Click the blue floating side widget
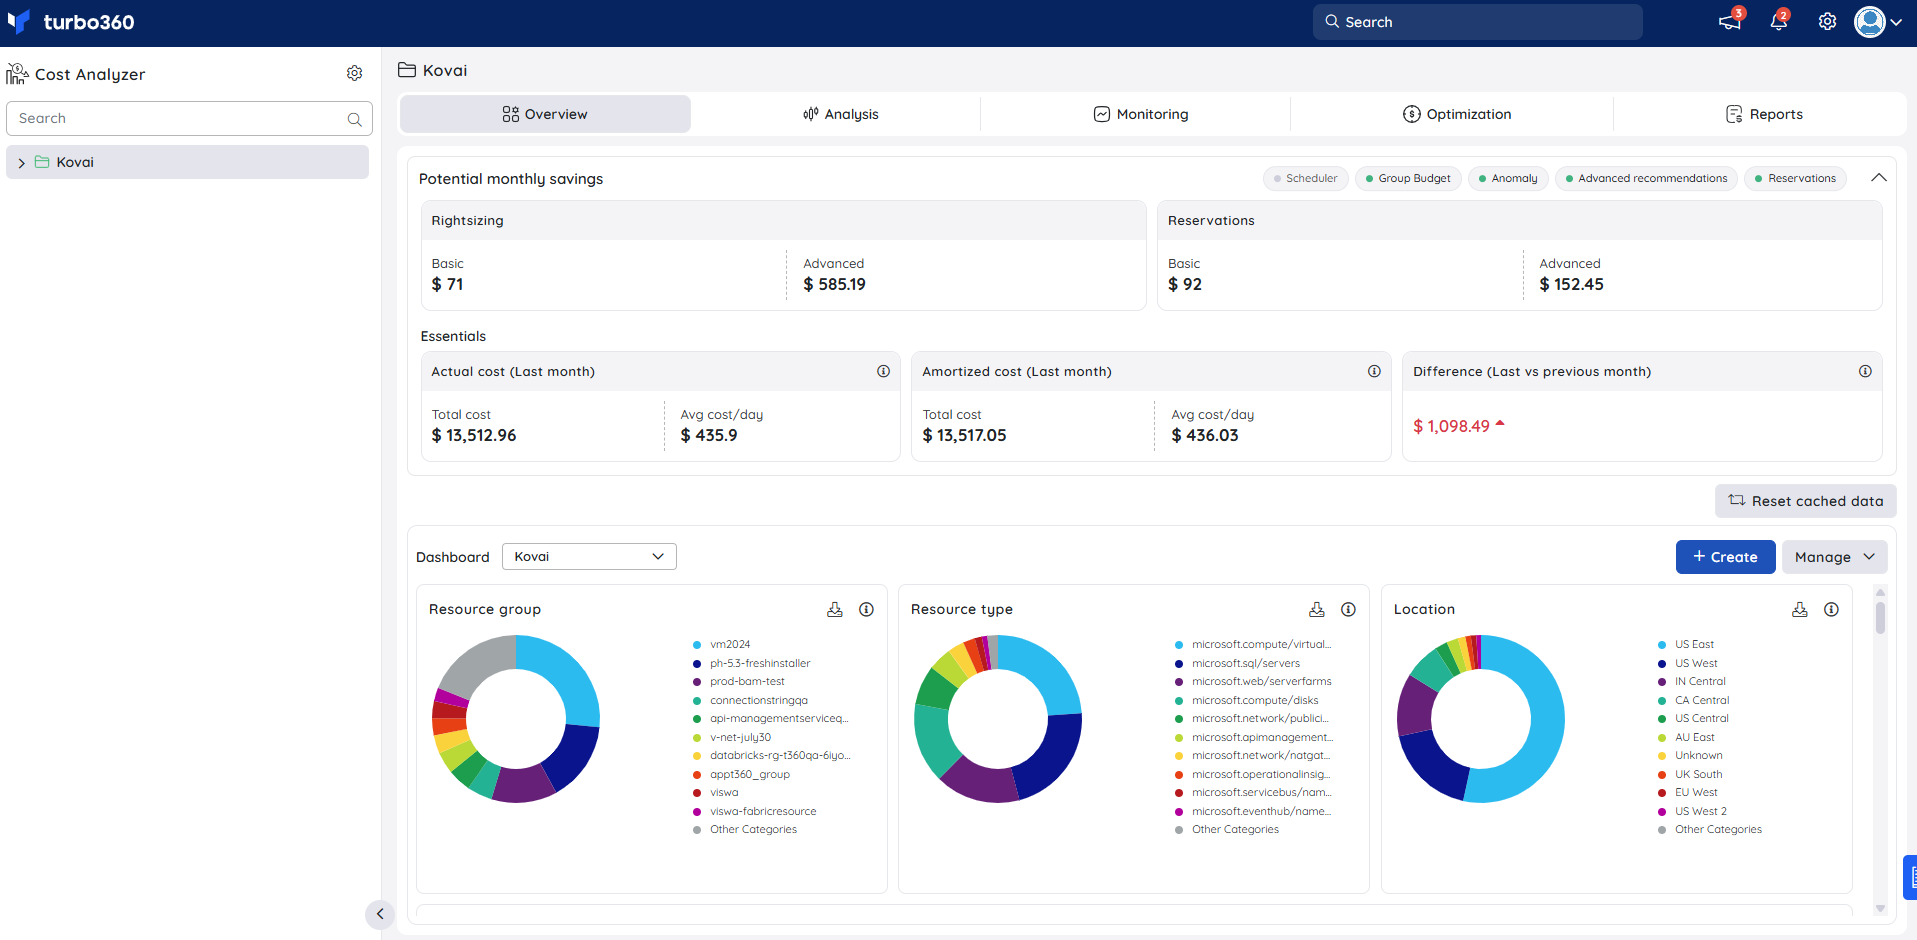Screen dimensions: 1917x940 pos(1910,877)
